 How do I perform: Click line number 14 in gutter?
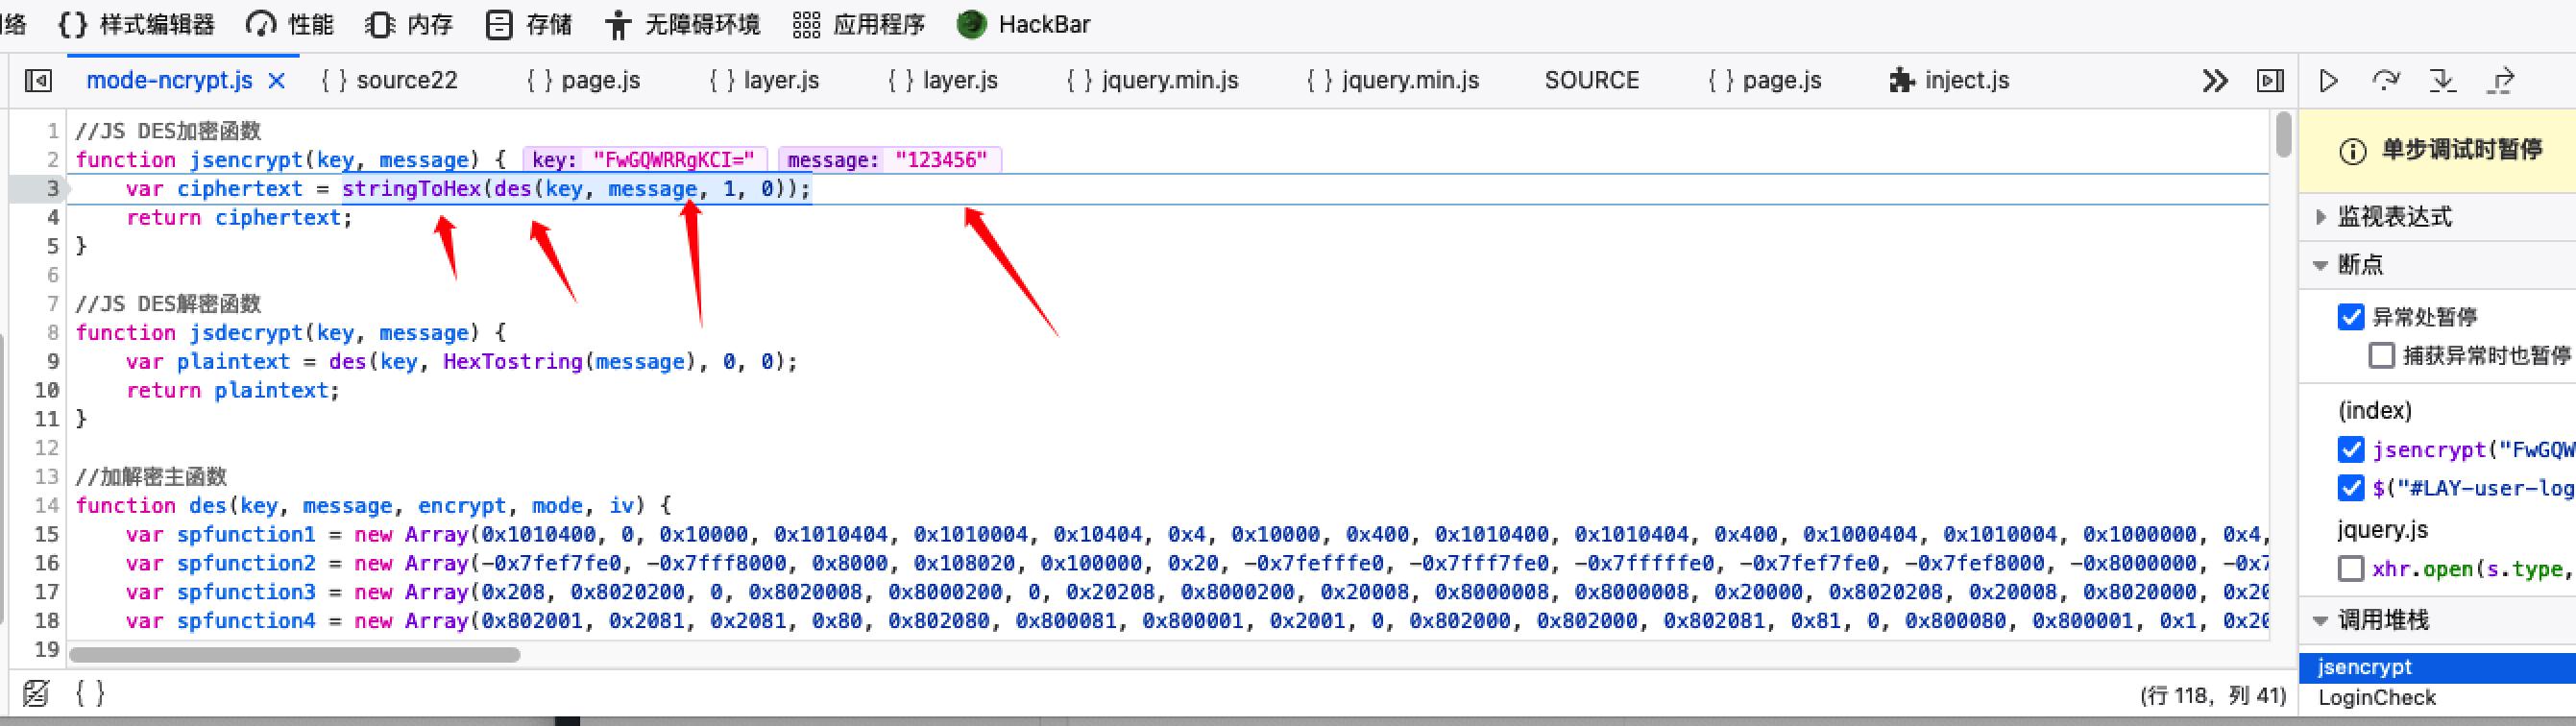coord(47,506)
